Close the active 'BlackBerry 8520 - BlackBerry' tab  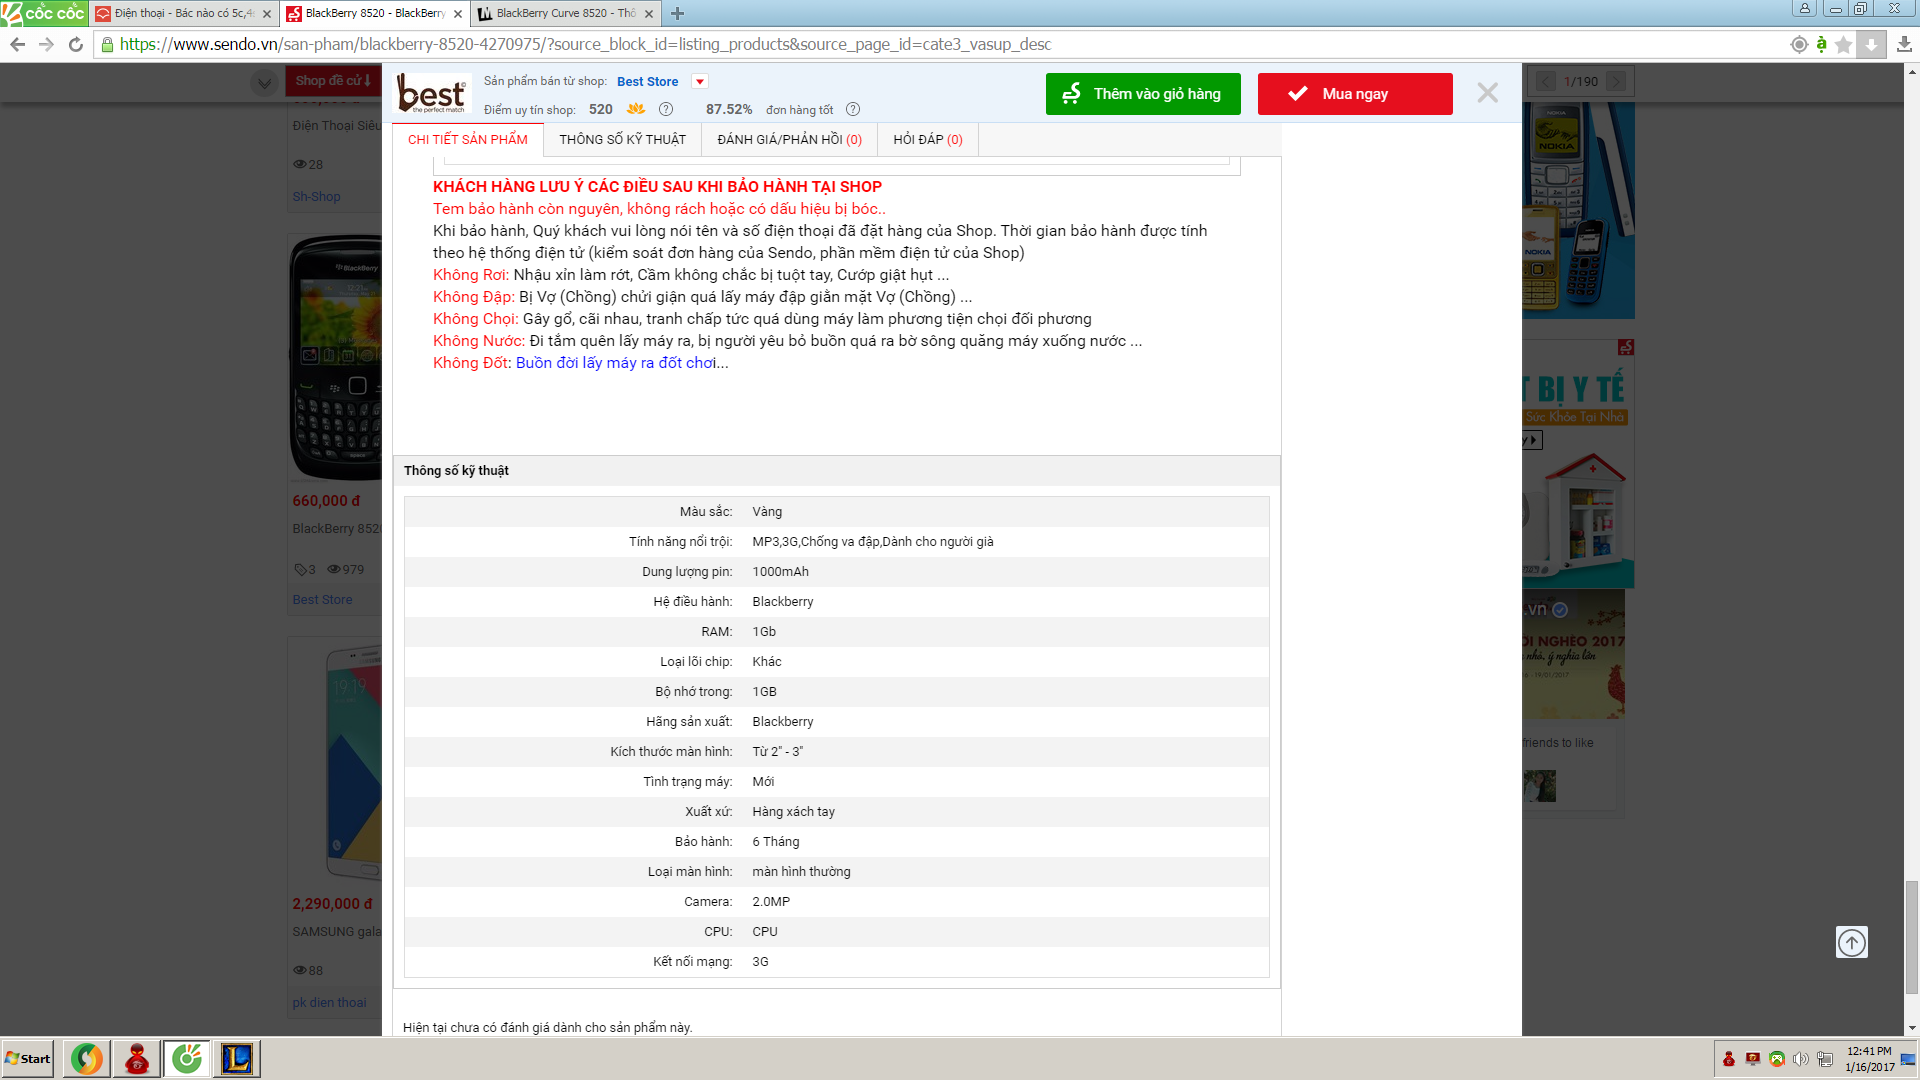point(458,13)
